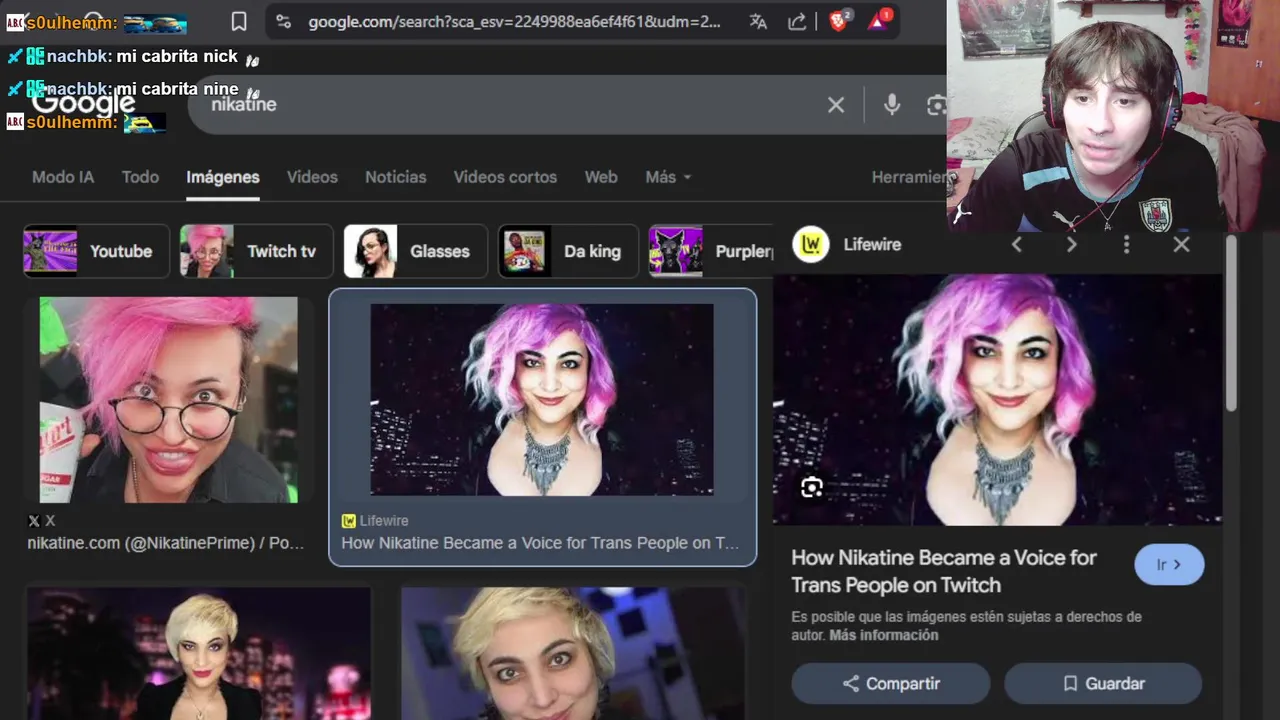Viewport: 1280px width, 720px height.
Task: Click nikatine.com (@NikatinePrime) result title
Action: coord(166,543)
